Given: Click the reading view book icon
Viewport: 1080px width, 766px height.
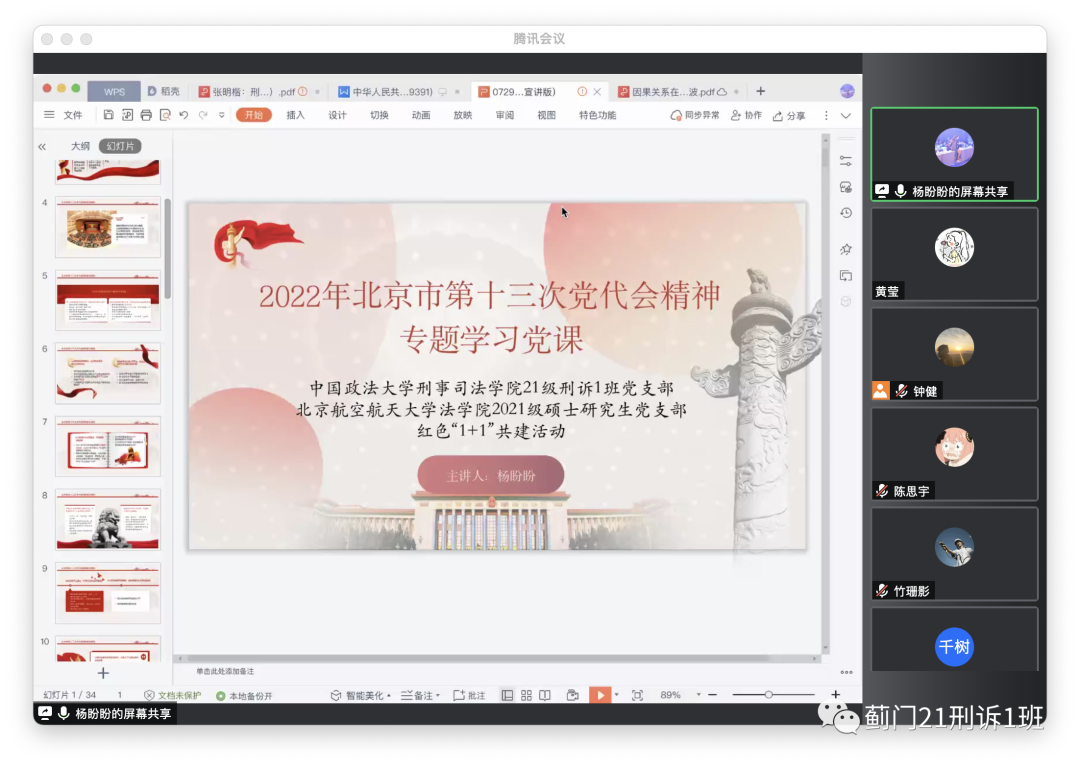Looking at the screenshot, I should tap(545, 696).
